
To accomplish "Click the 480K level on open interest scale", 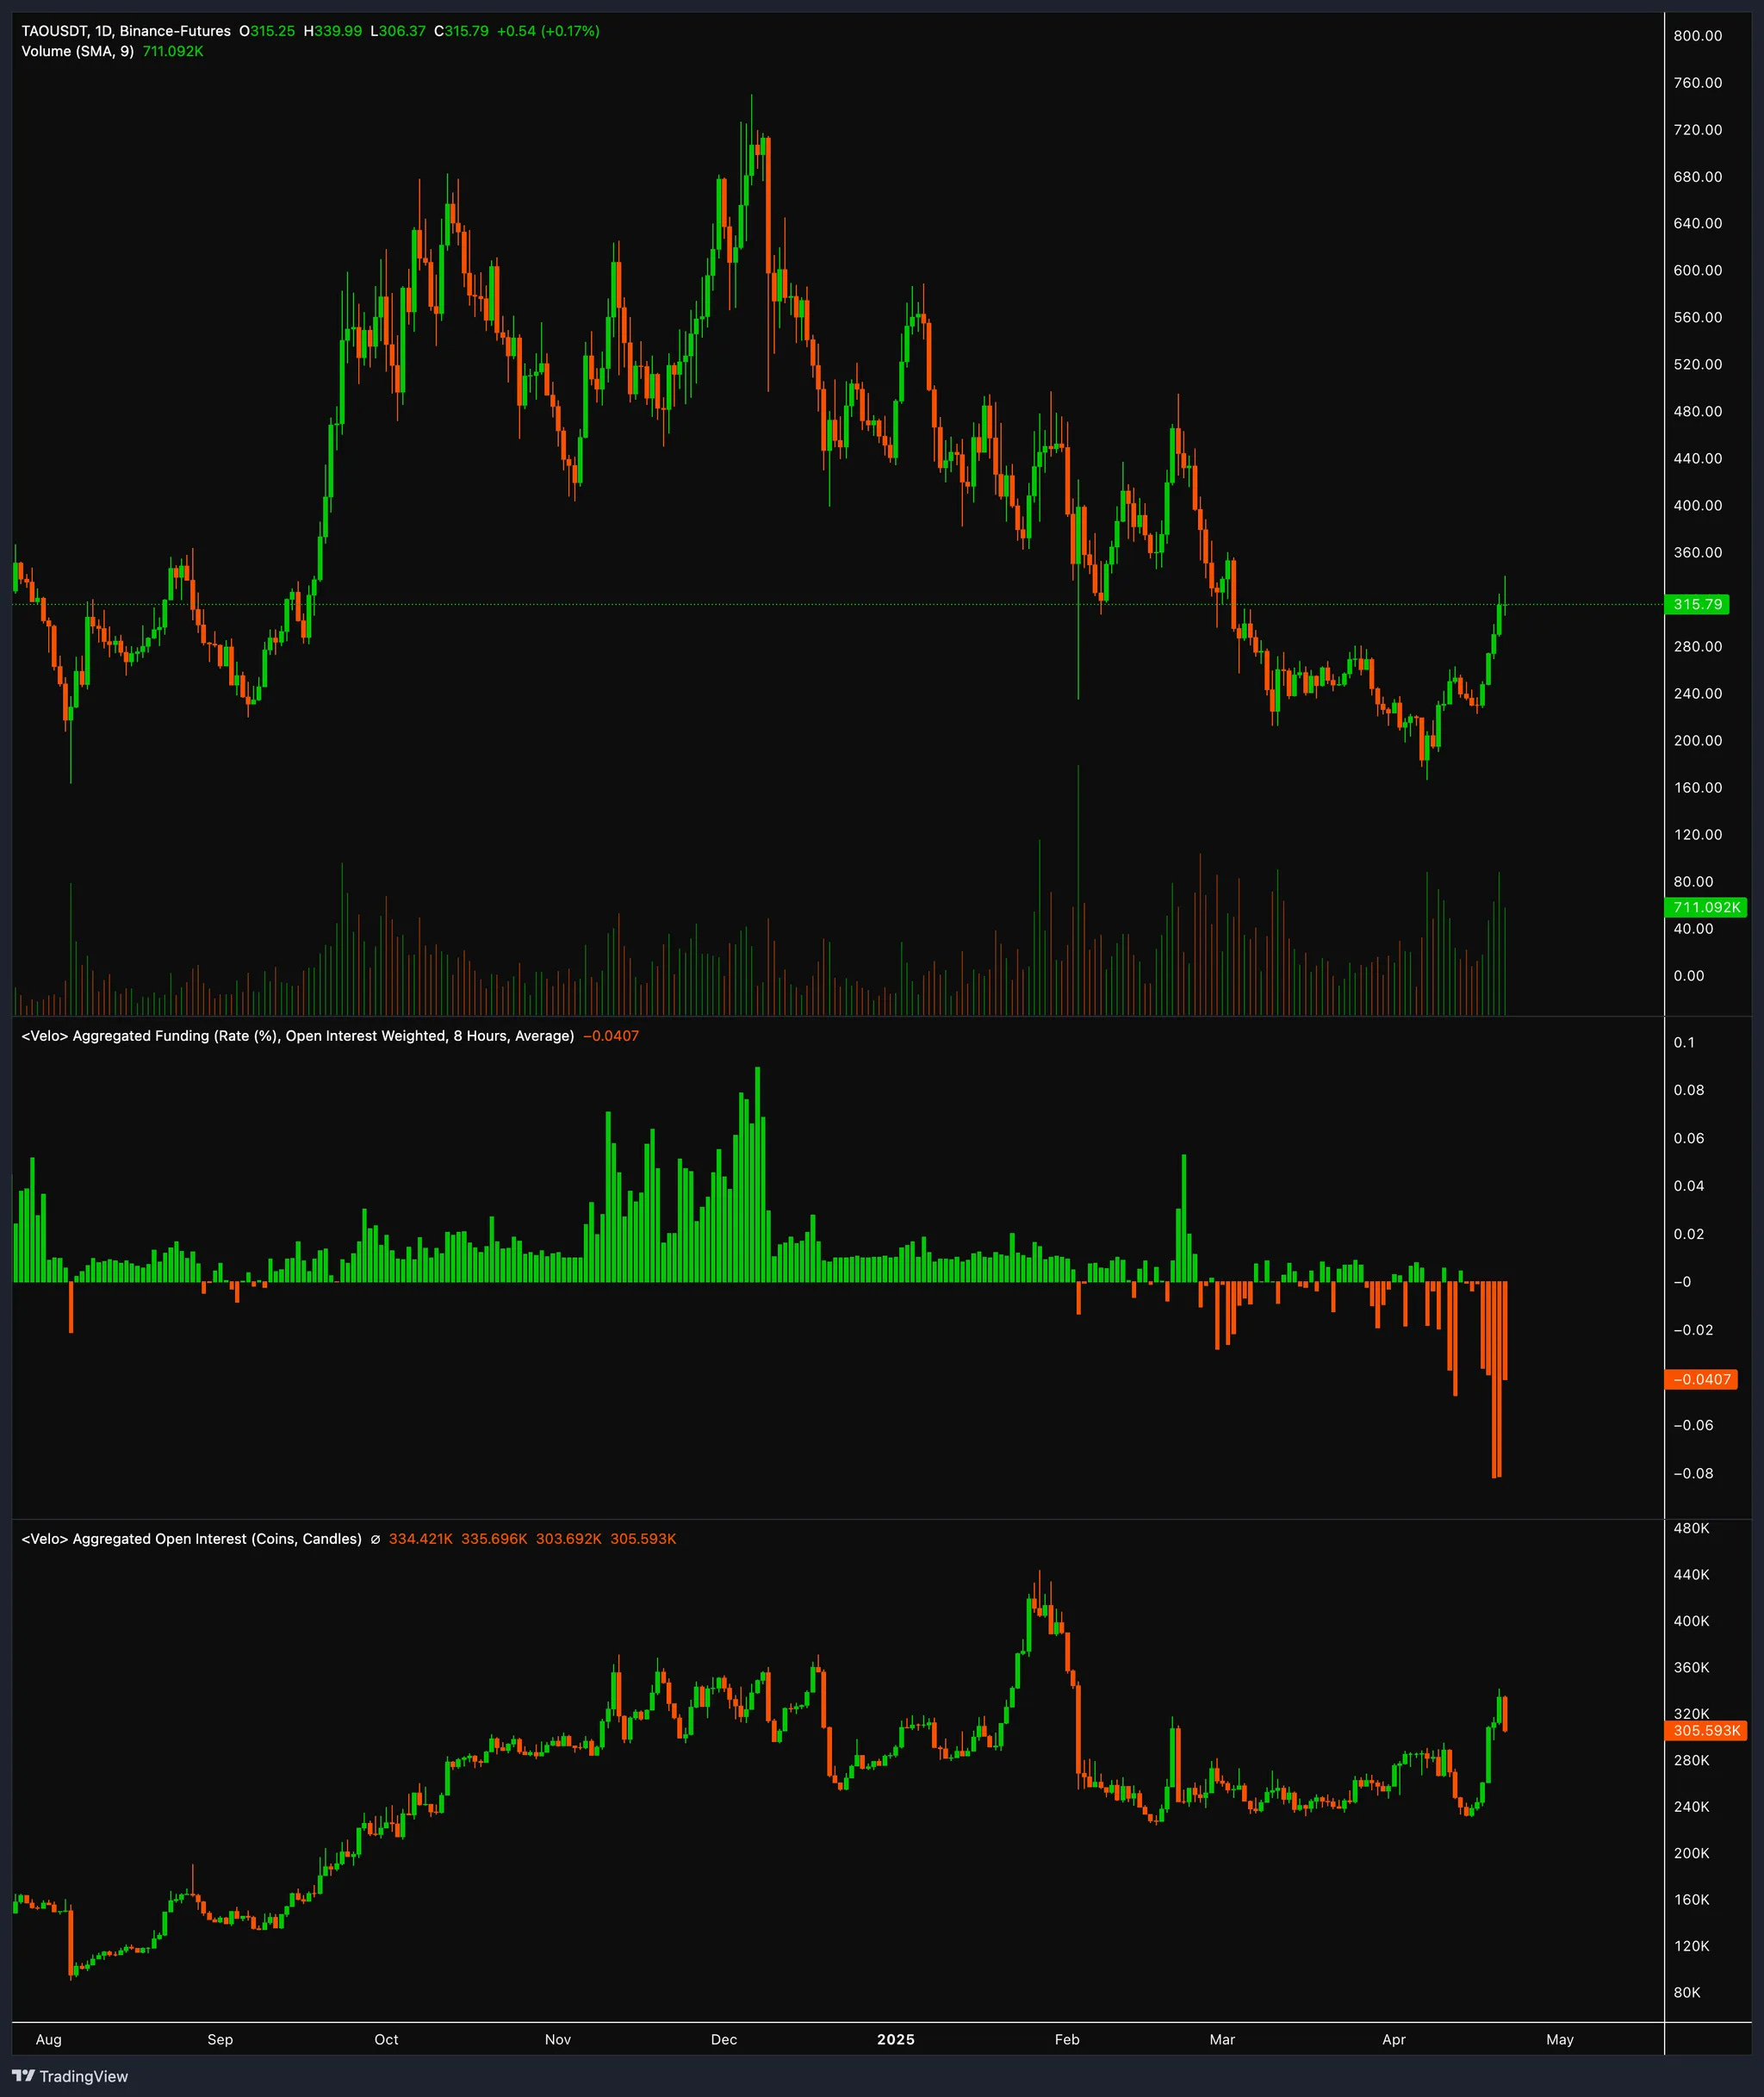I will coord(1691,1528).
